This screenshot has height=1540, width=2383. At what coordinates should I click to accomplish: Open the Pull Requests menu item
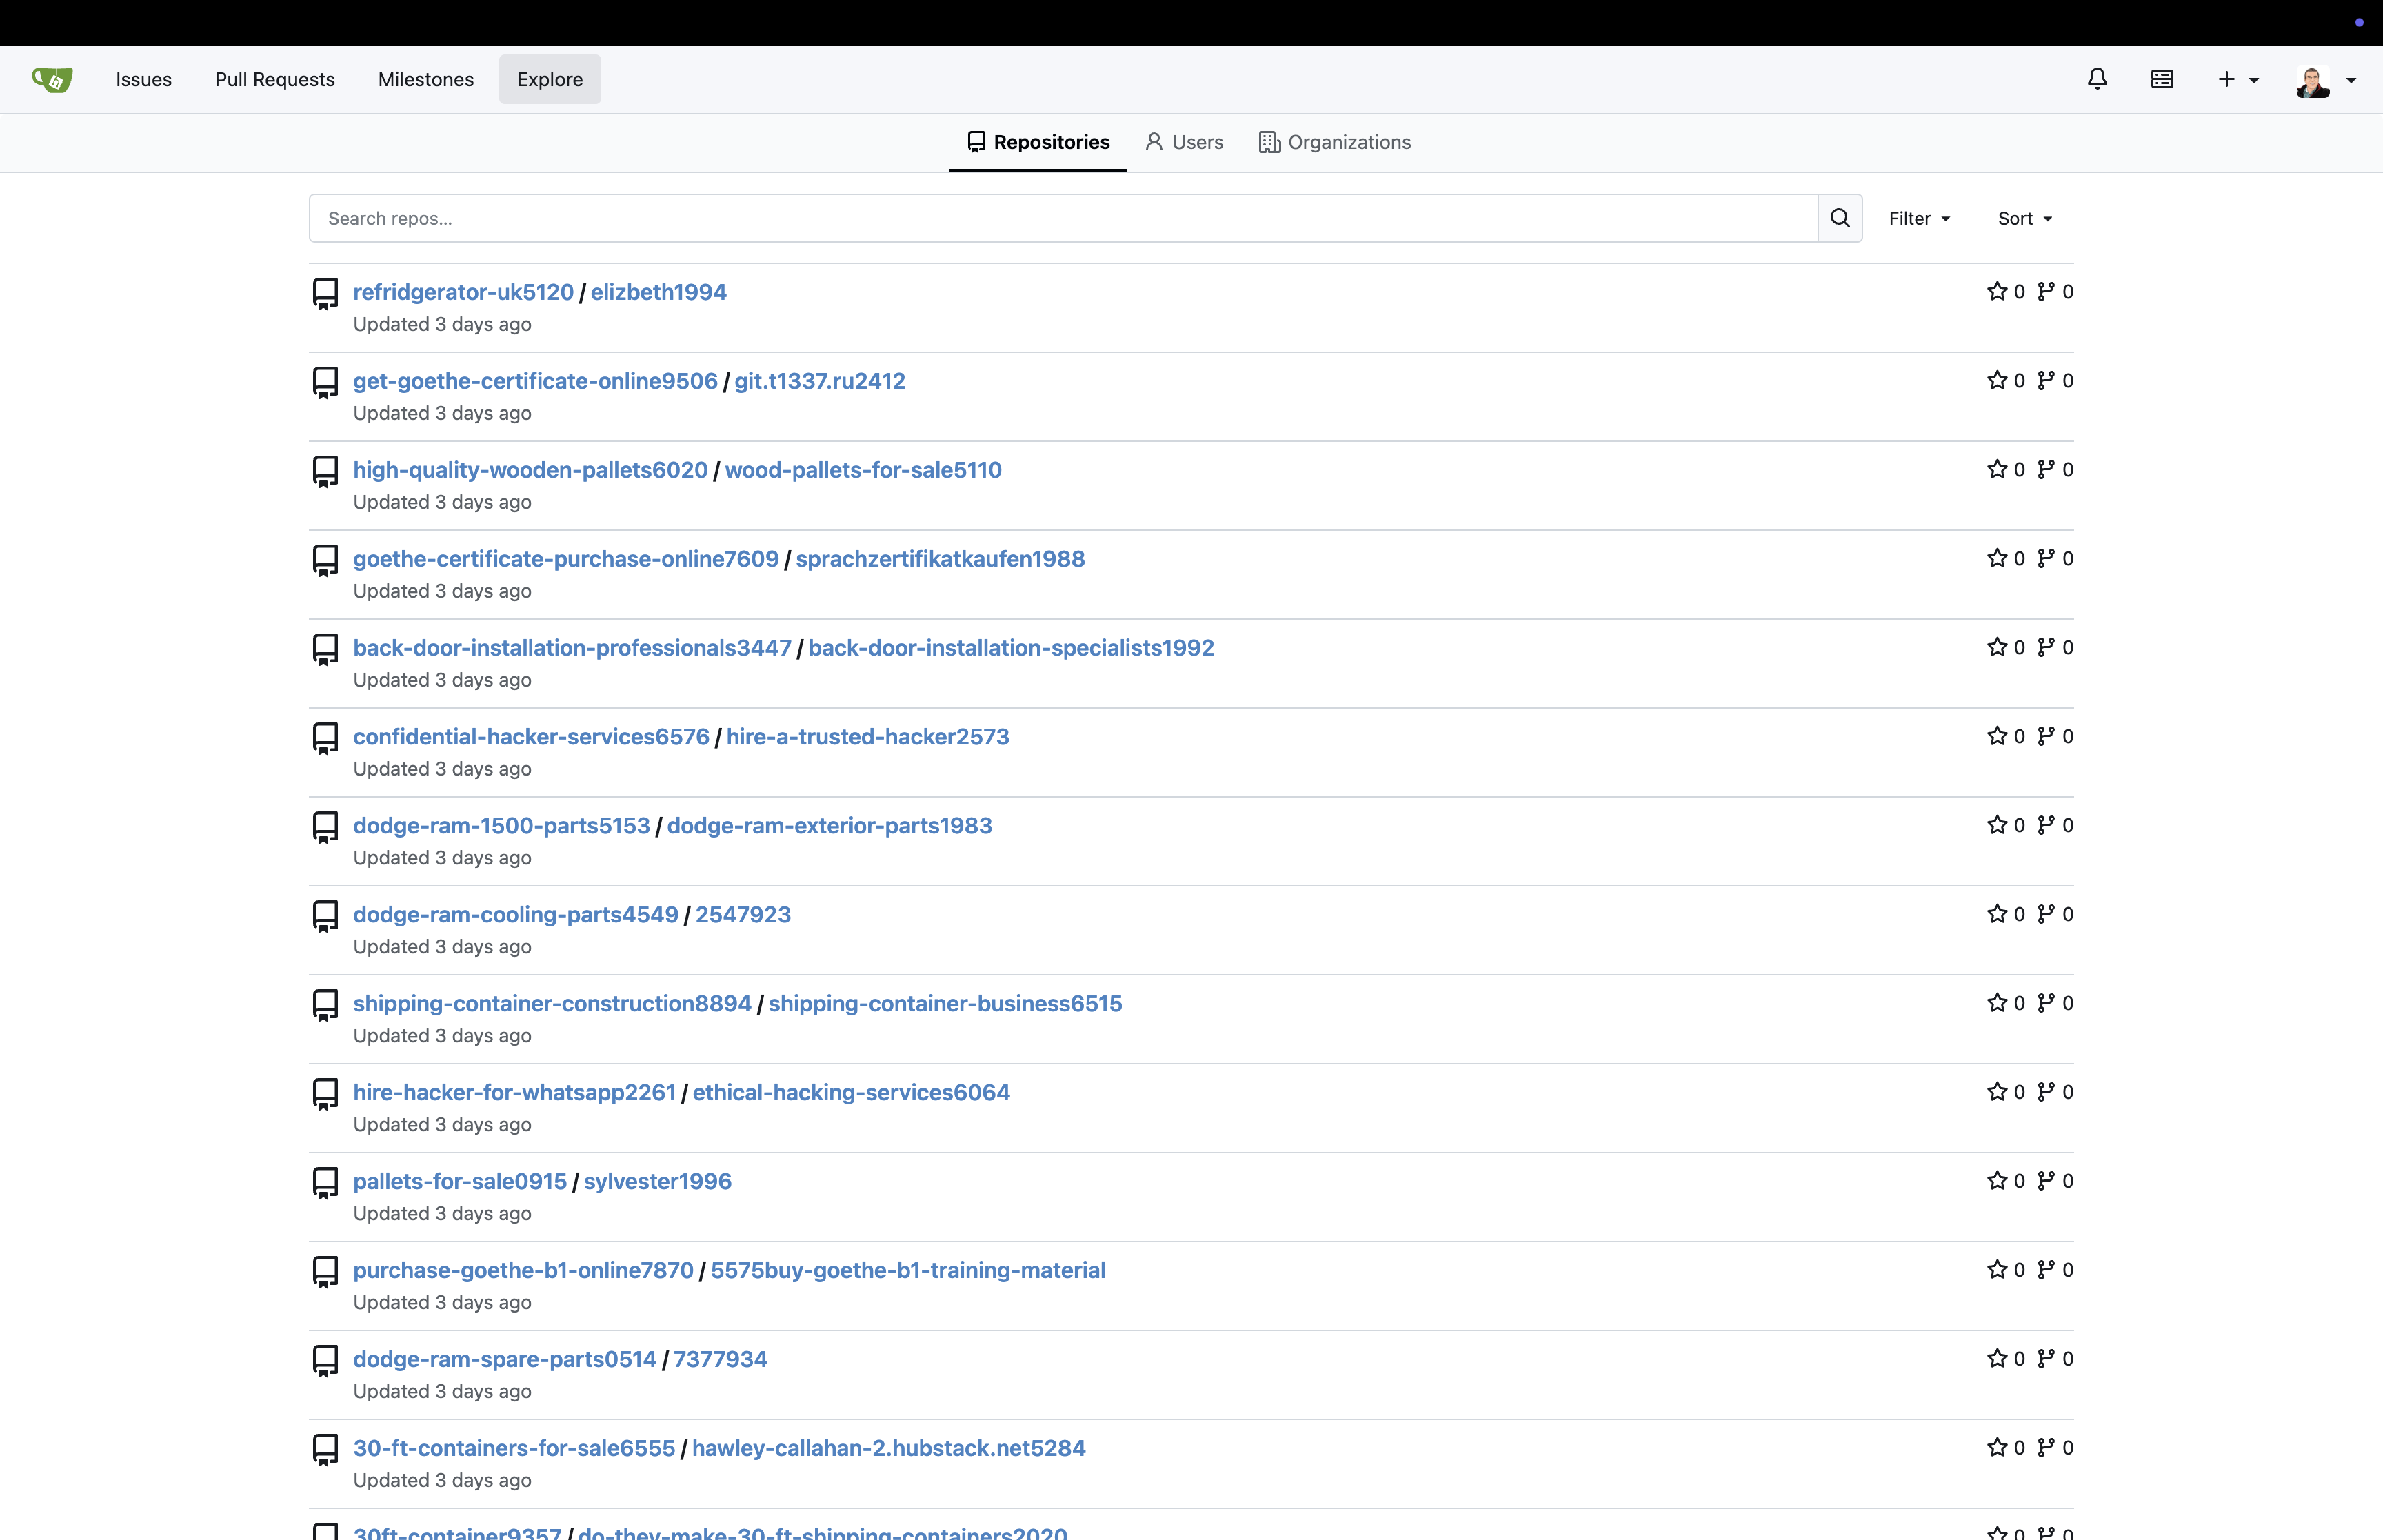(274, 79)
